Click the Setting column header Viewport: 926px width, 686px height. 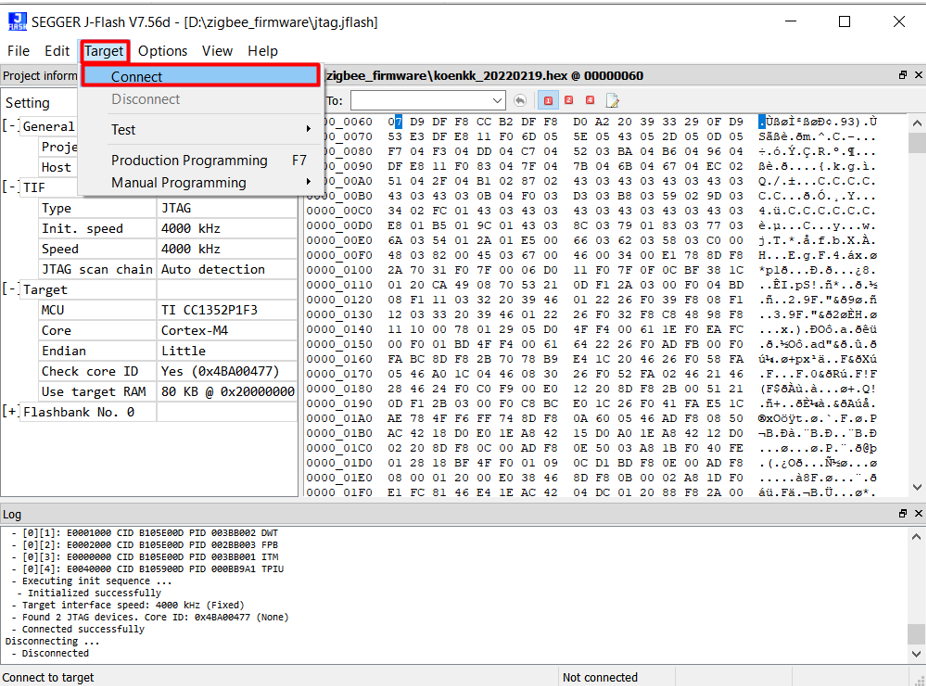point(27,103)
